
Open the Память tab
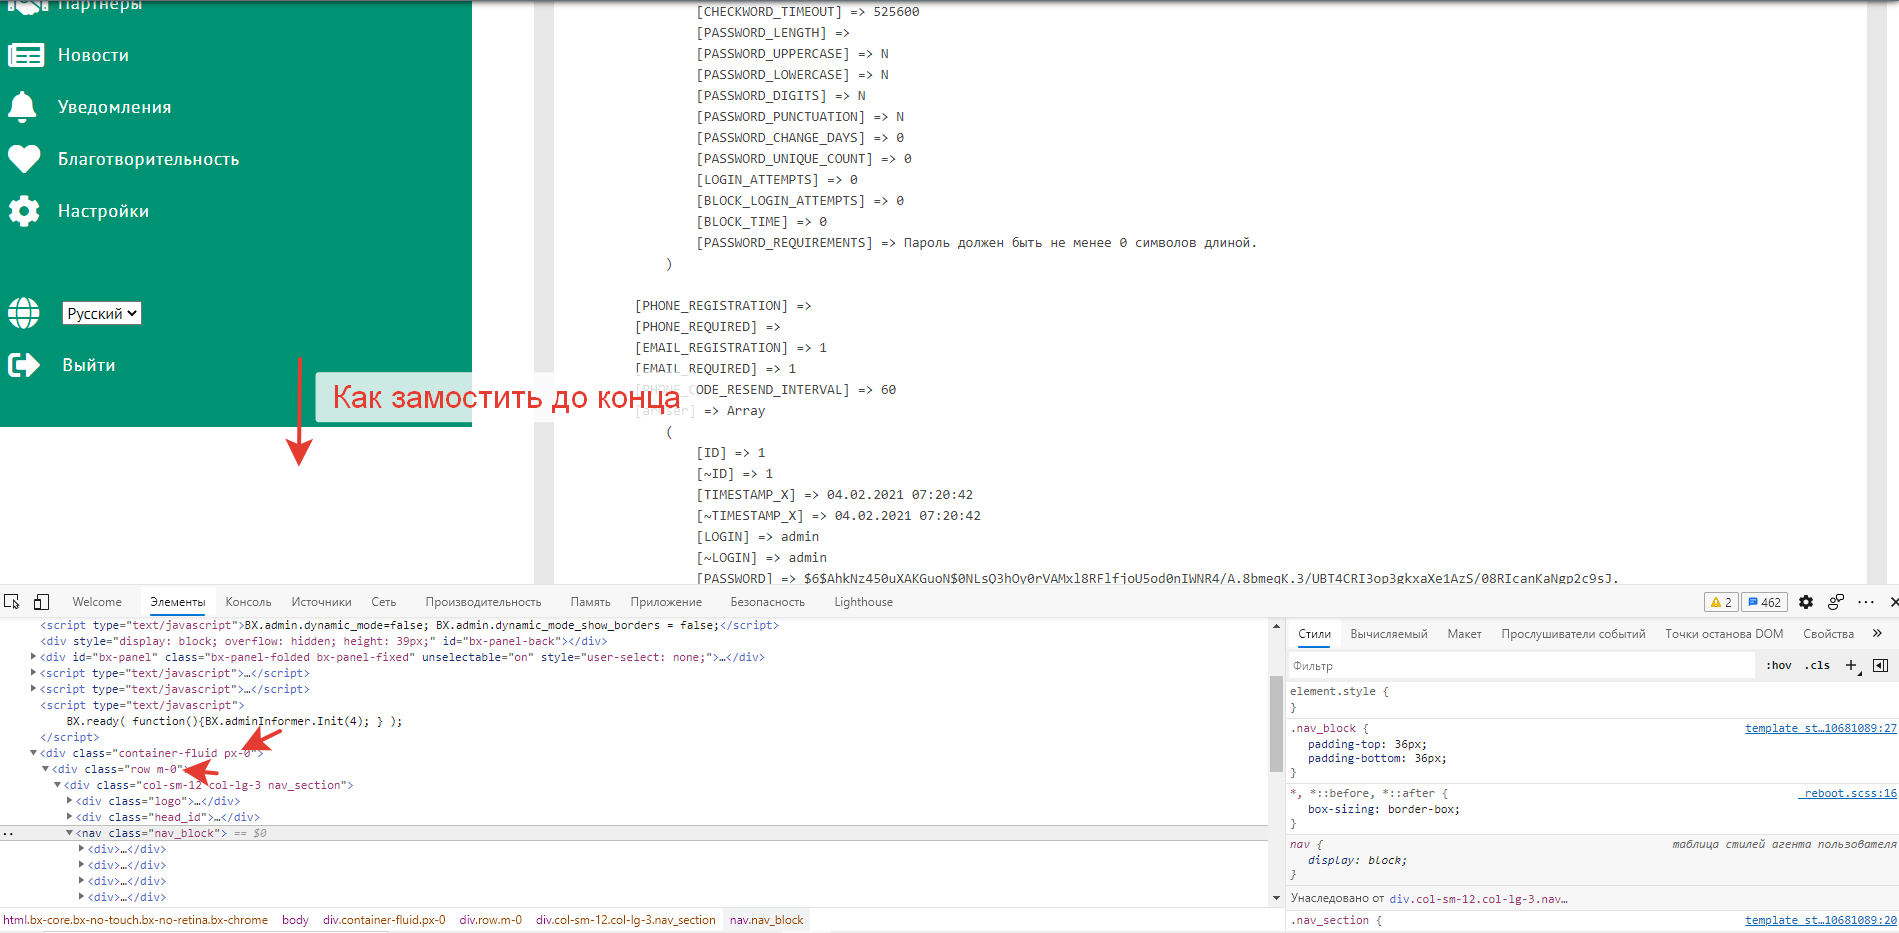pyautogui.click(x=590, y=602)
